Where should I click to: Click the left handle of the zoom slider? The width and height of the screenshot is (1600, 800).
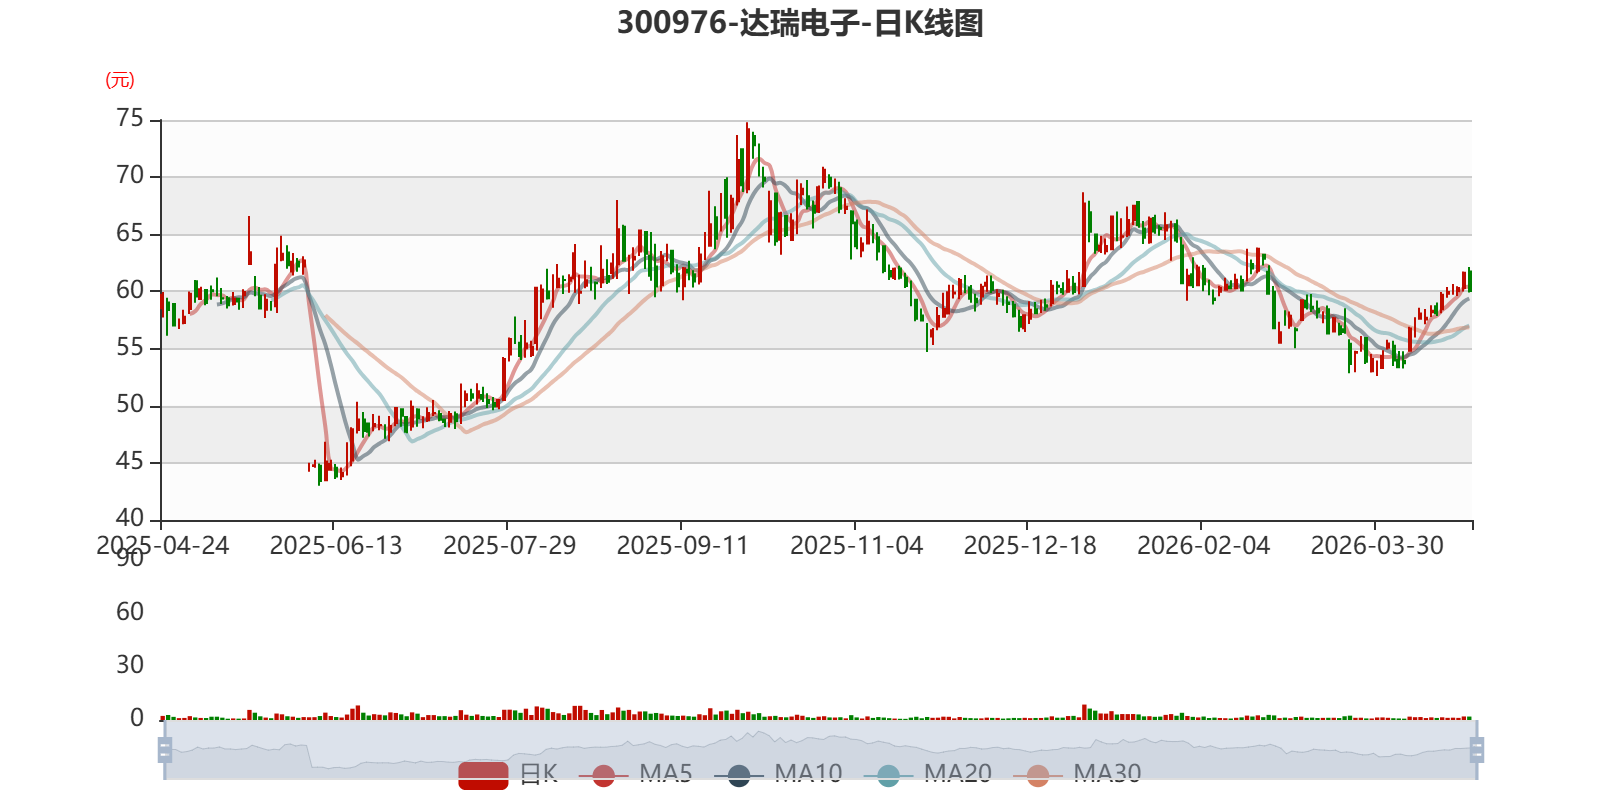point(165,750)
